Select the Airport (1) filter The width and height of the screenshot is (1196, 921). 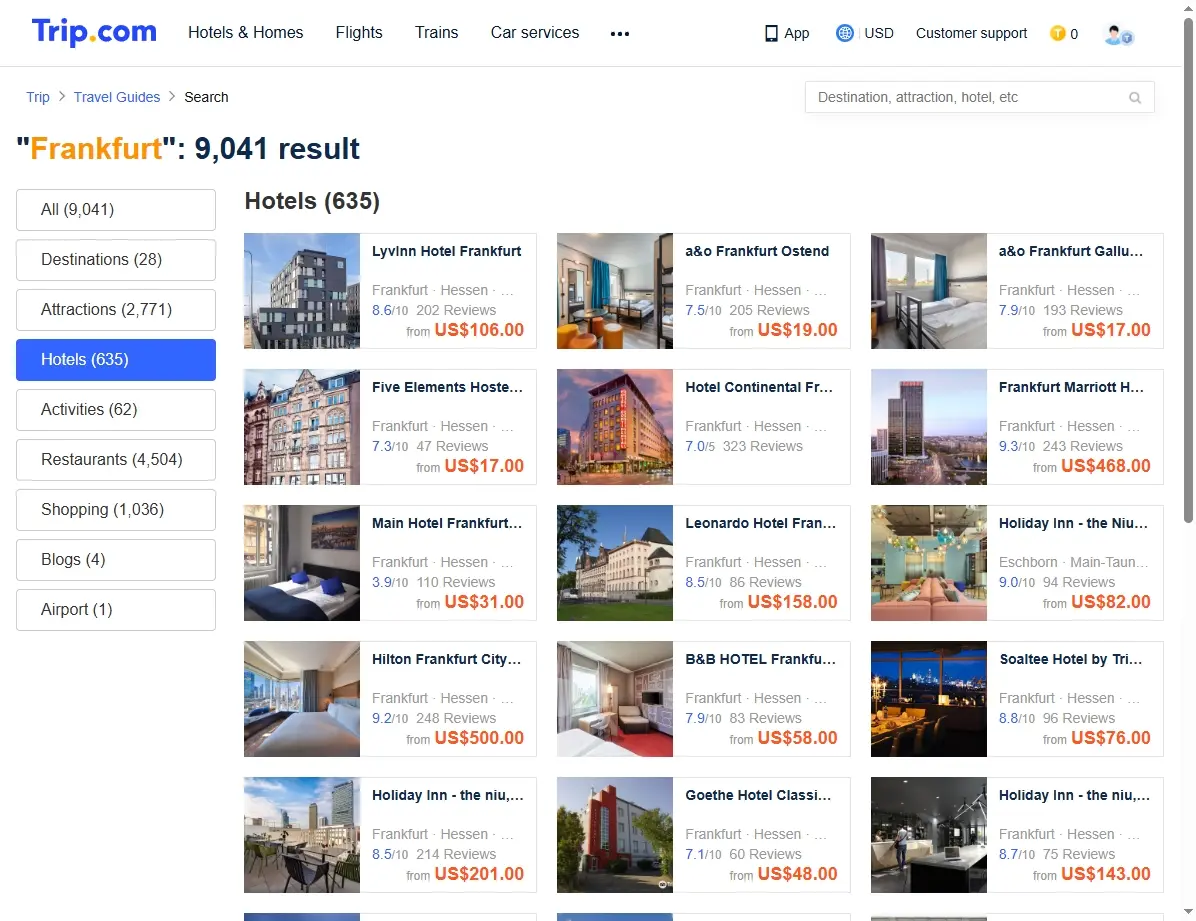(x=116, y=610)
